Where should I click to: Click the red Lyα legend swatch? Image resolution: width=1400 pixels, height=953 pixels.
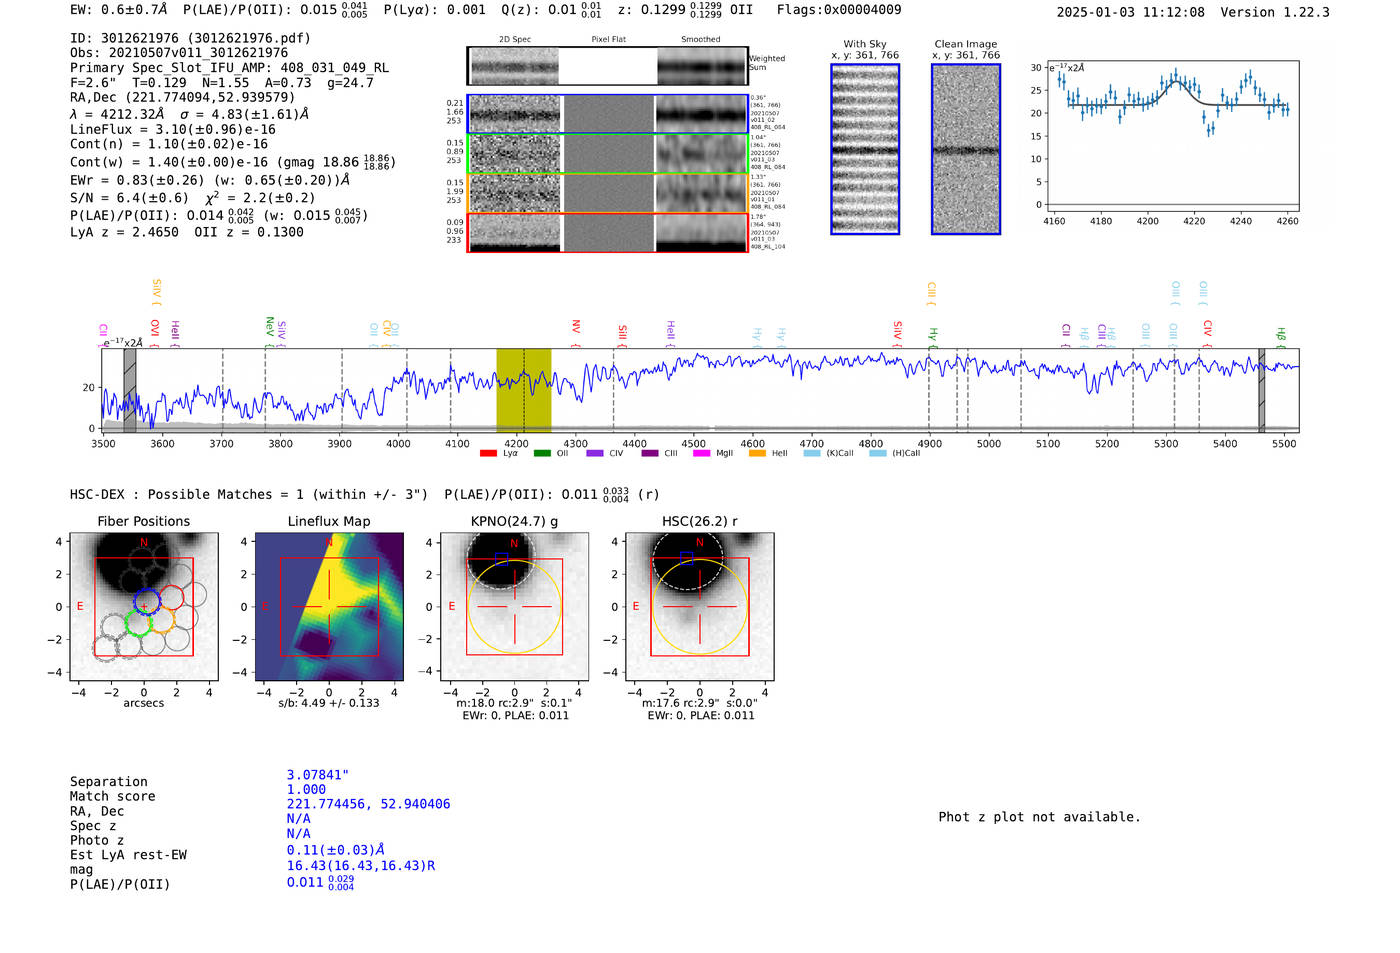(x=488, y=454)
